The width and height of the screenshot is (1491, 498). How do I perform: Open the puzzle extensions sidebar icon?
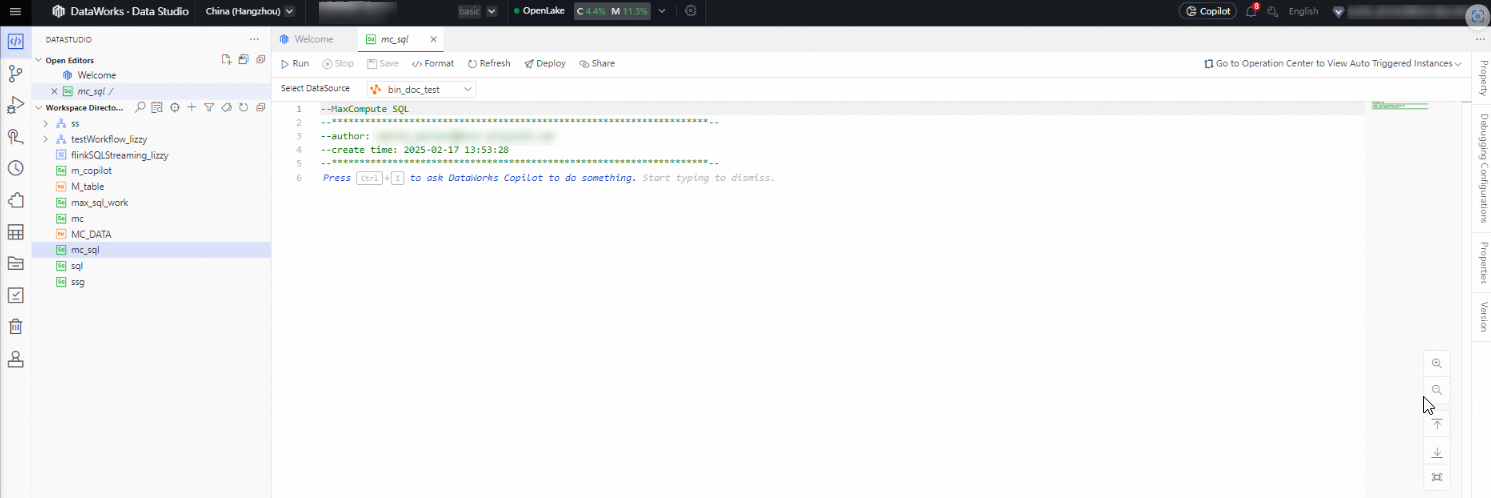pos(15,200)
